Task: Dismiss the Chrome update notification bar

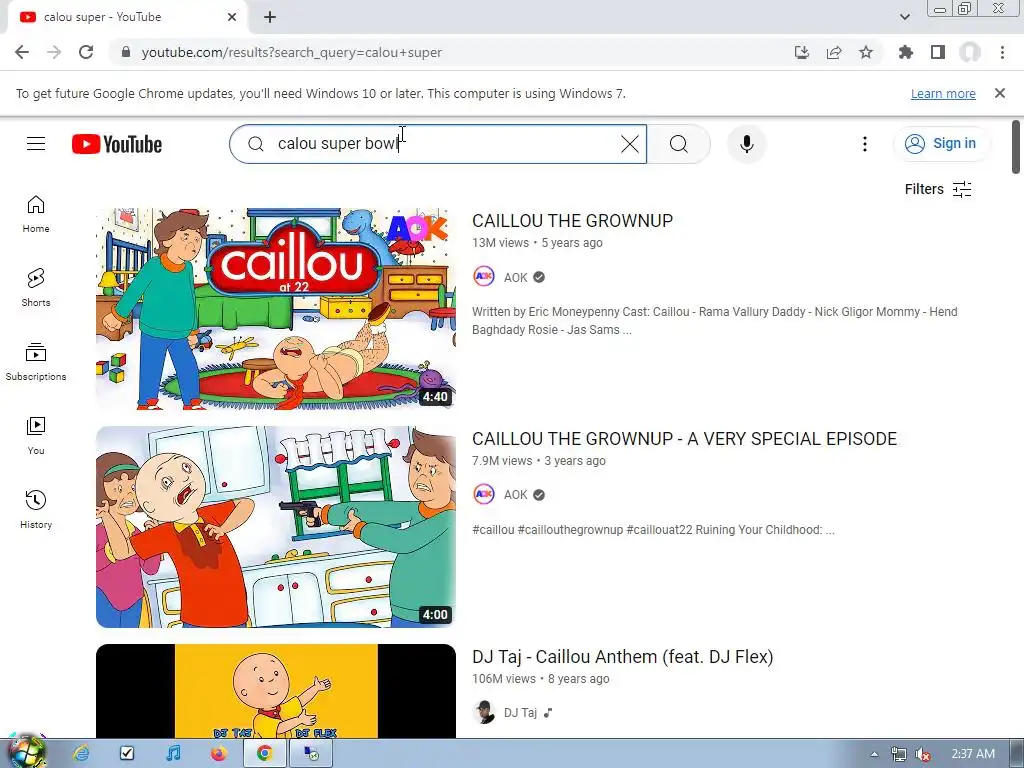Action: (x=1000, y=93)
